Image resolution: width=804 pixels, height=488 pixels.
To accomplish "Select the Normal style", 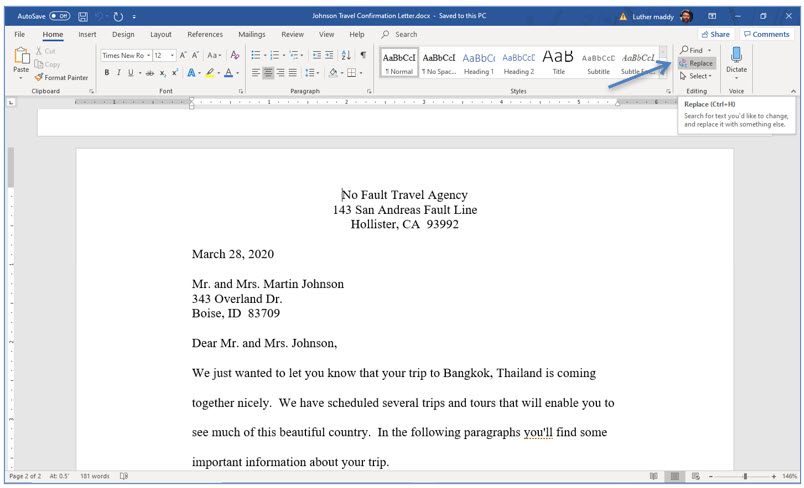I will point(399,63).
